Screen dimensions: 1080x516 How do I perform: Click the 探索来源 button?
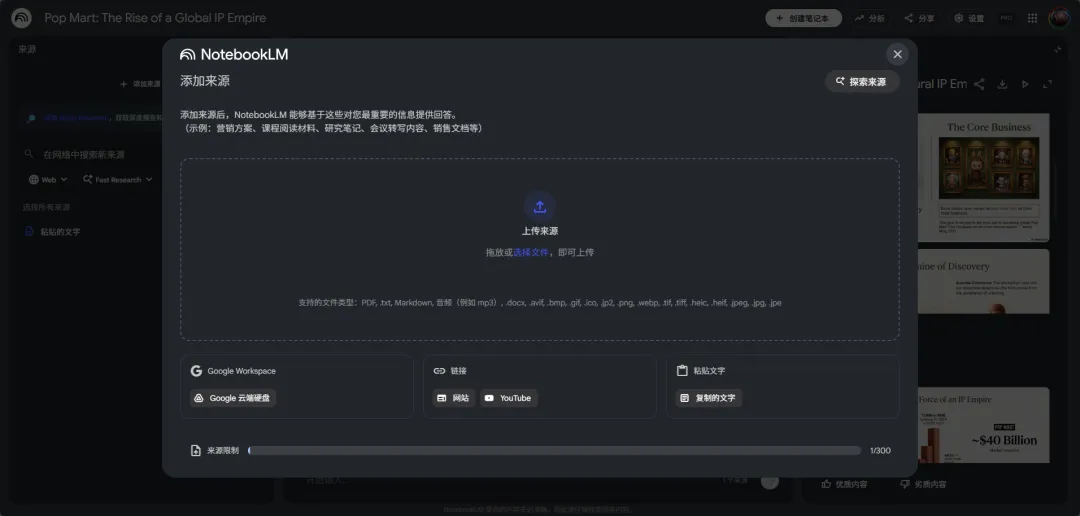(862, 81)
